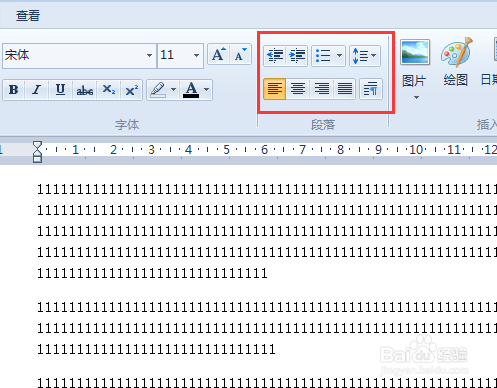Expand the 图片 dropdown arrow
The height and width of the screenshot is (388, 497).
click(x=416, y=97)
